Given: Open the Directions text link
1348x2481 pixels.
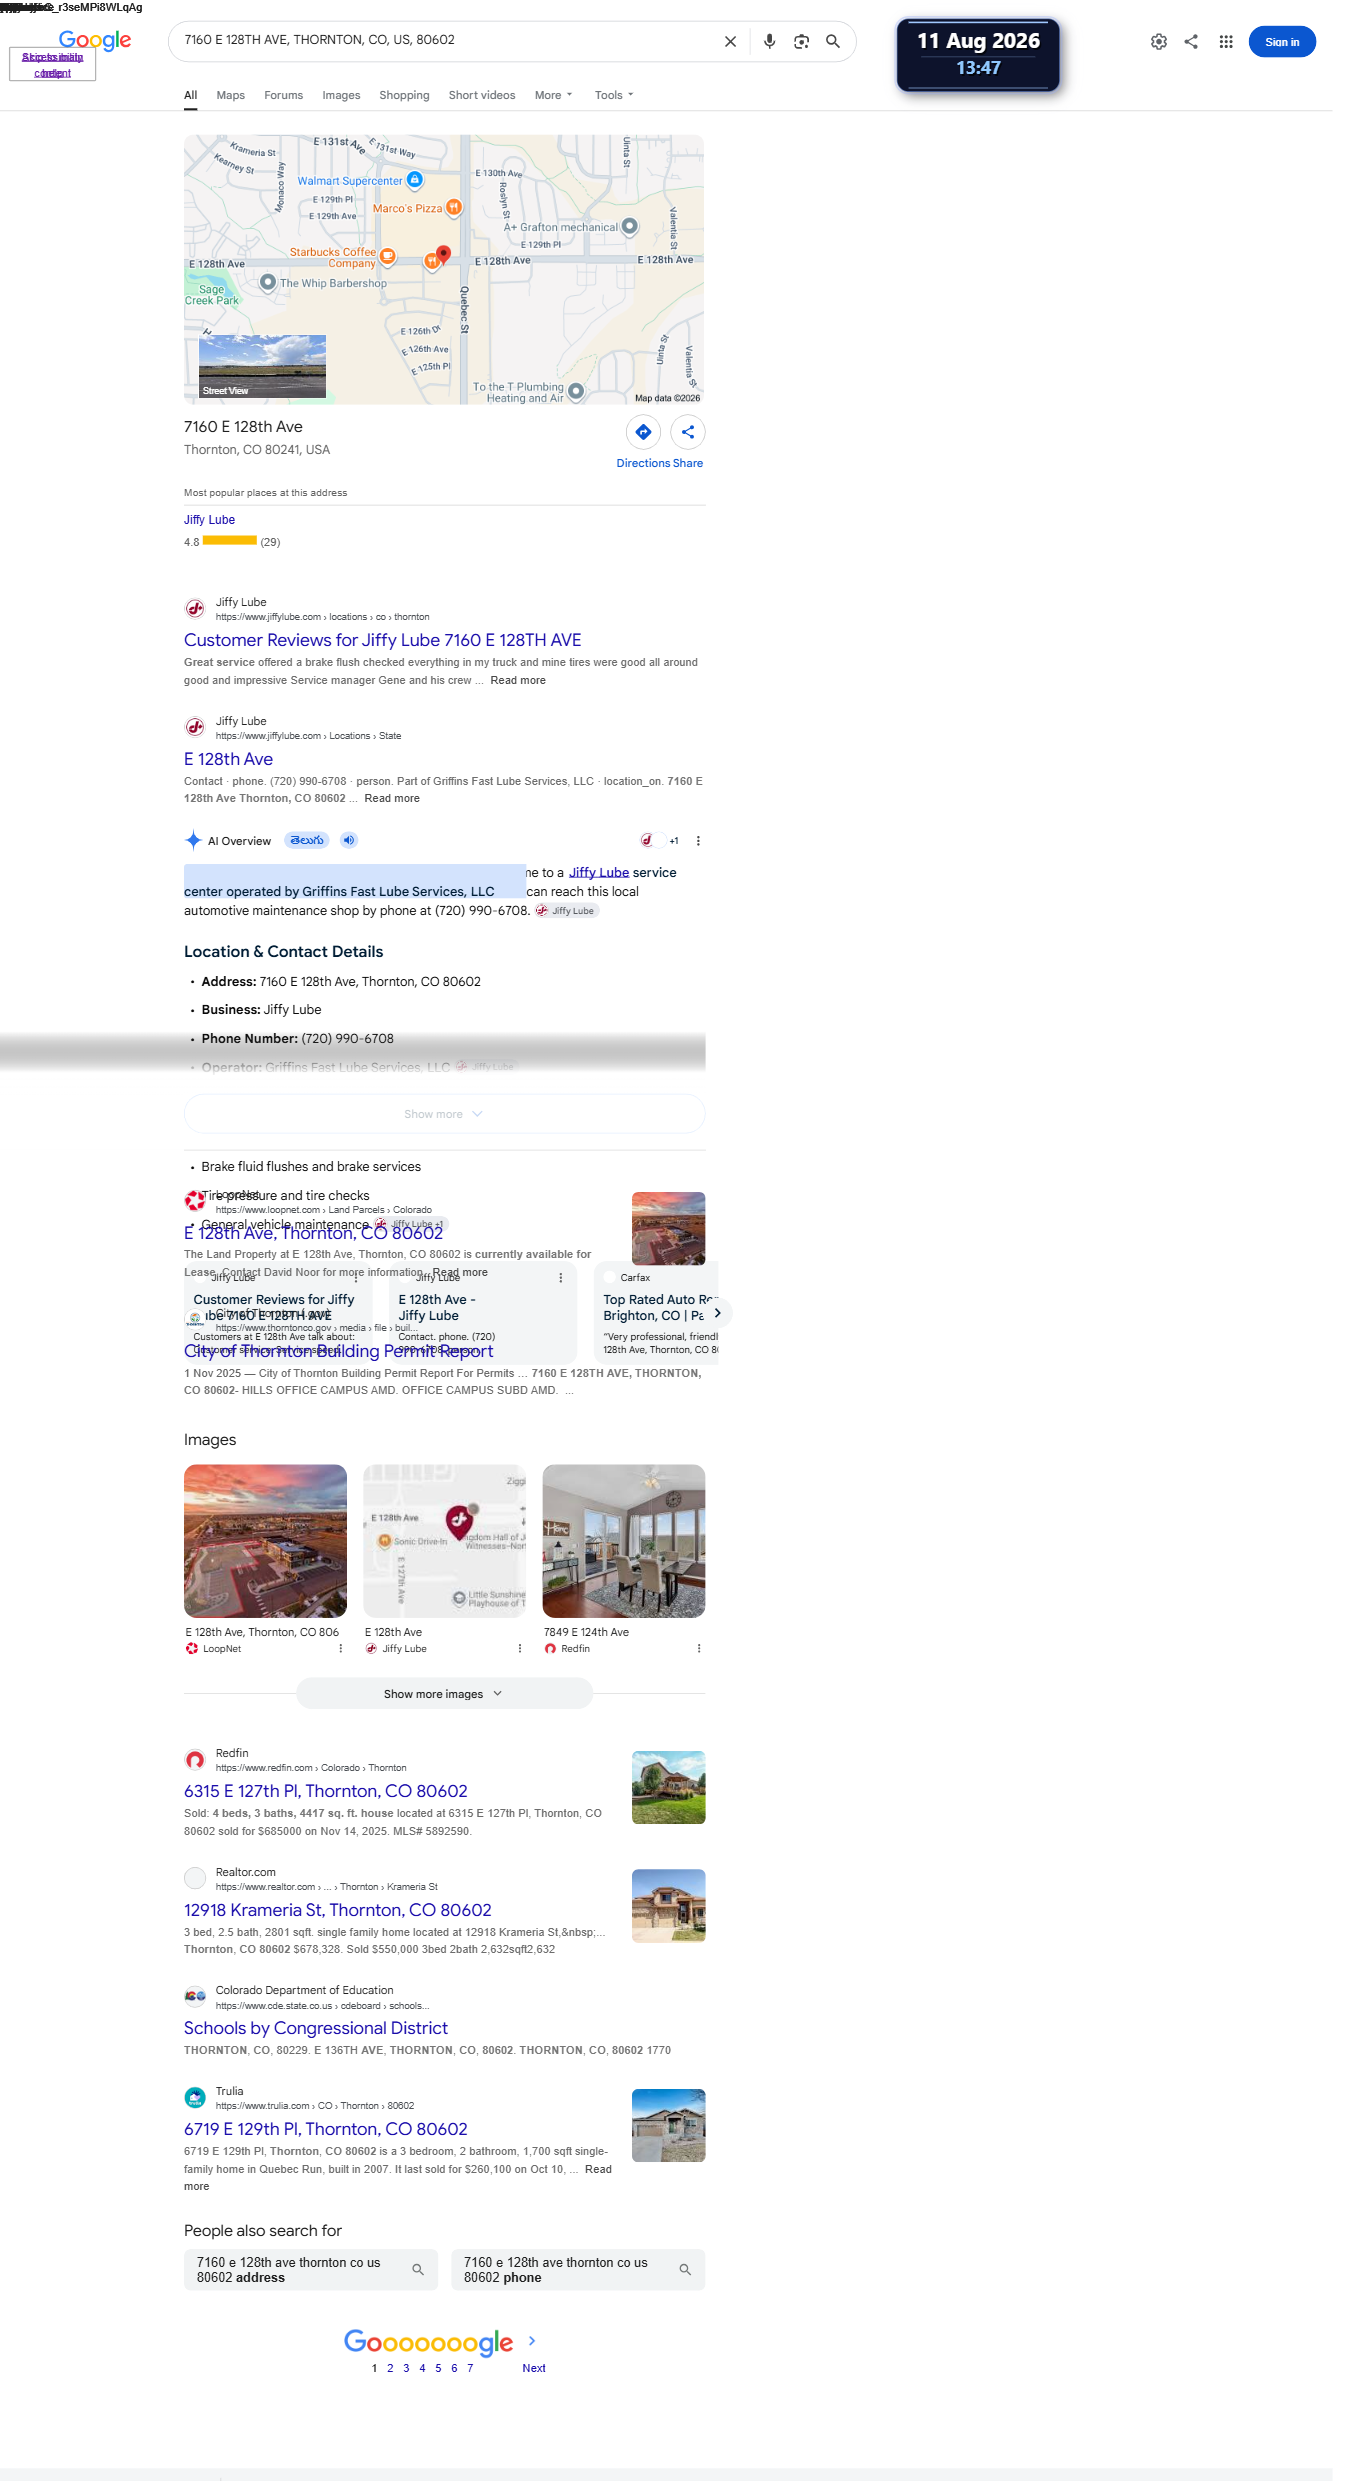Looking at the screenshot, I should (643, 463).
